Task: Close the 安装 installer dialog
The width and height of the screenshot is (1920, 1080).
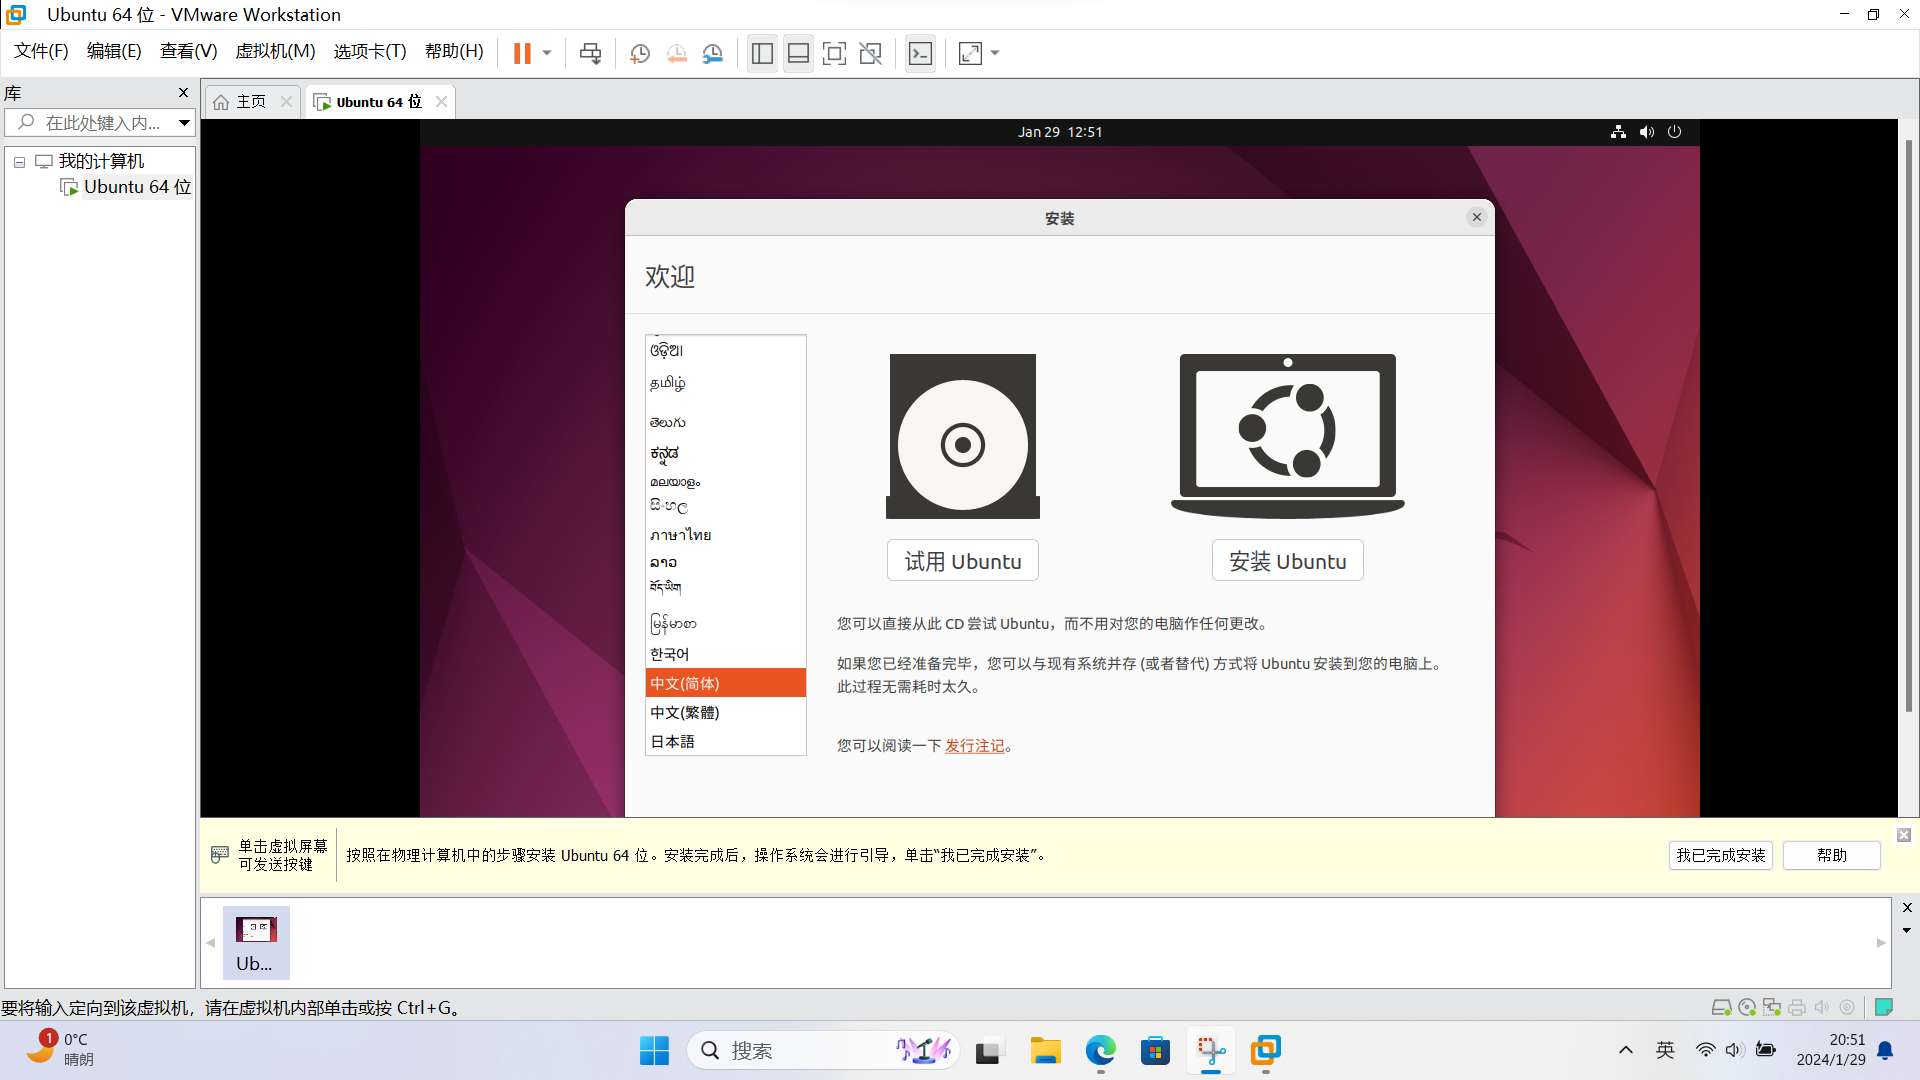Action: [x=1477, y=218]
